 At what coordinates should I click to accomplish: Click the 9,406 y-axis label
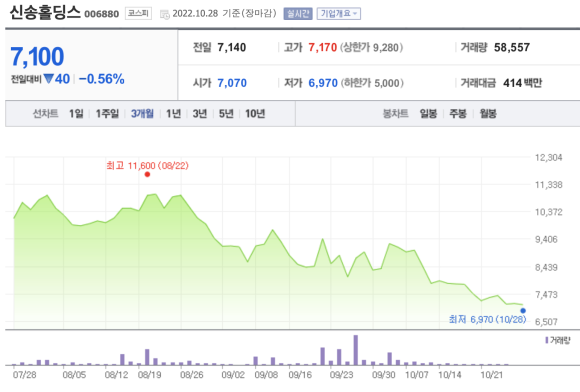(546, 239)
